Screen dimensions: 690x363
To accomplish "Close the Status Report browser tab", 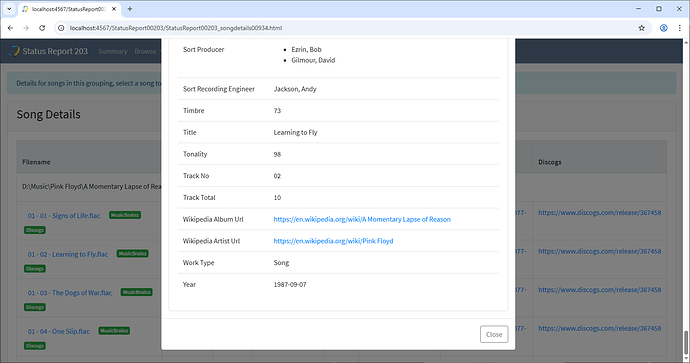I will [x=114, y=9].
